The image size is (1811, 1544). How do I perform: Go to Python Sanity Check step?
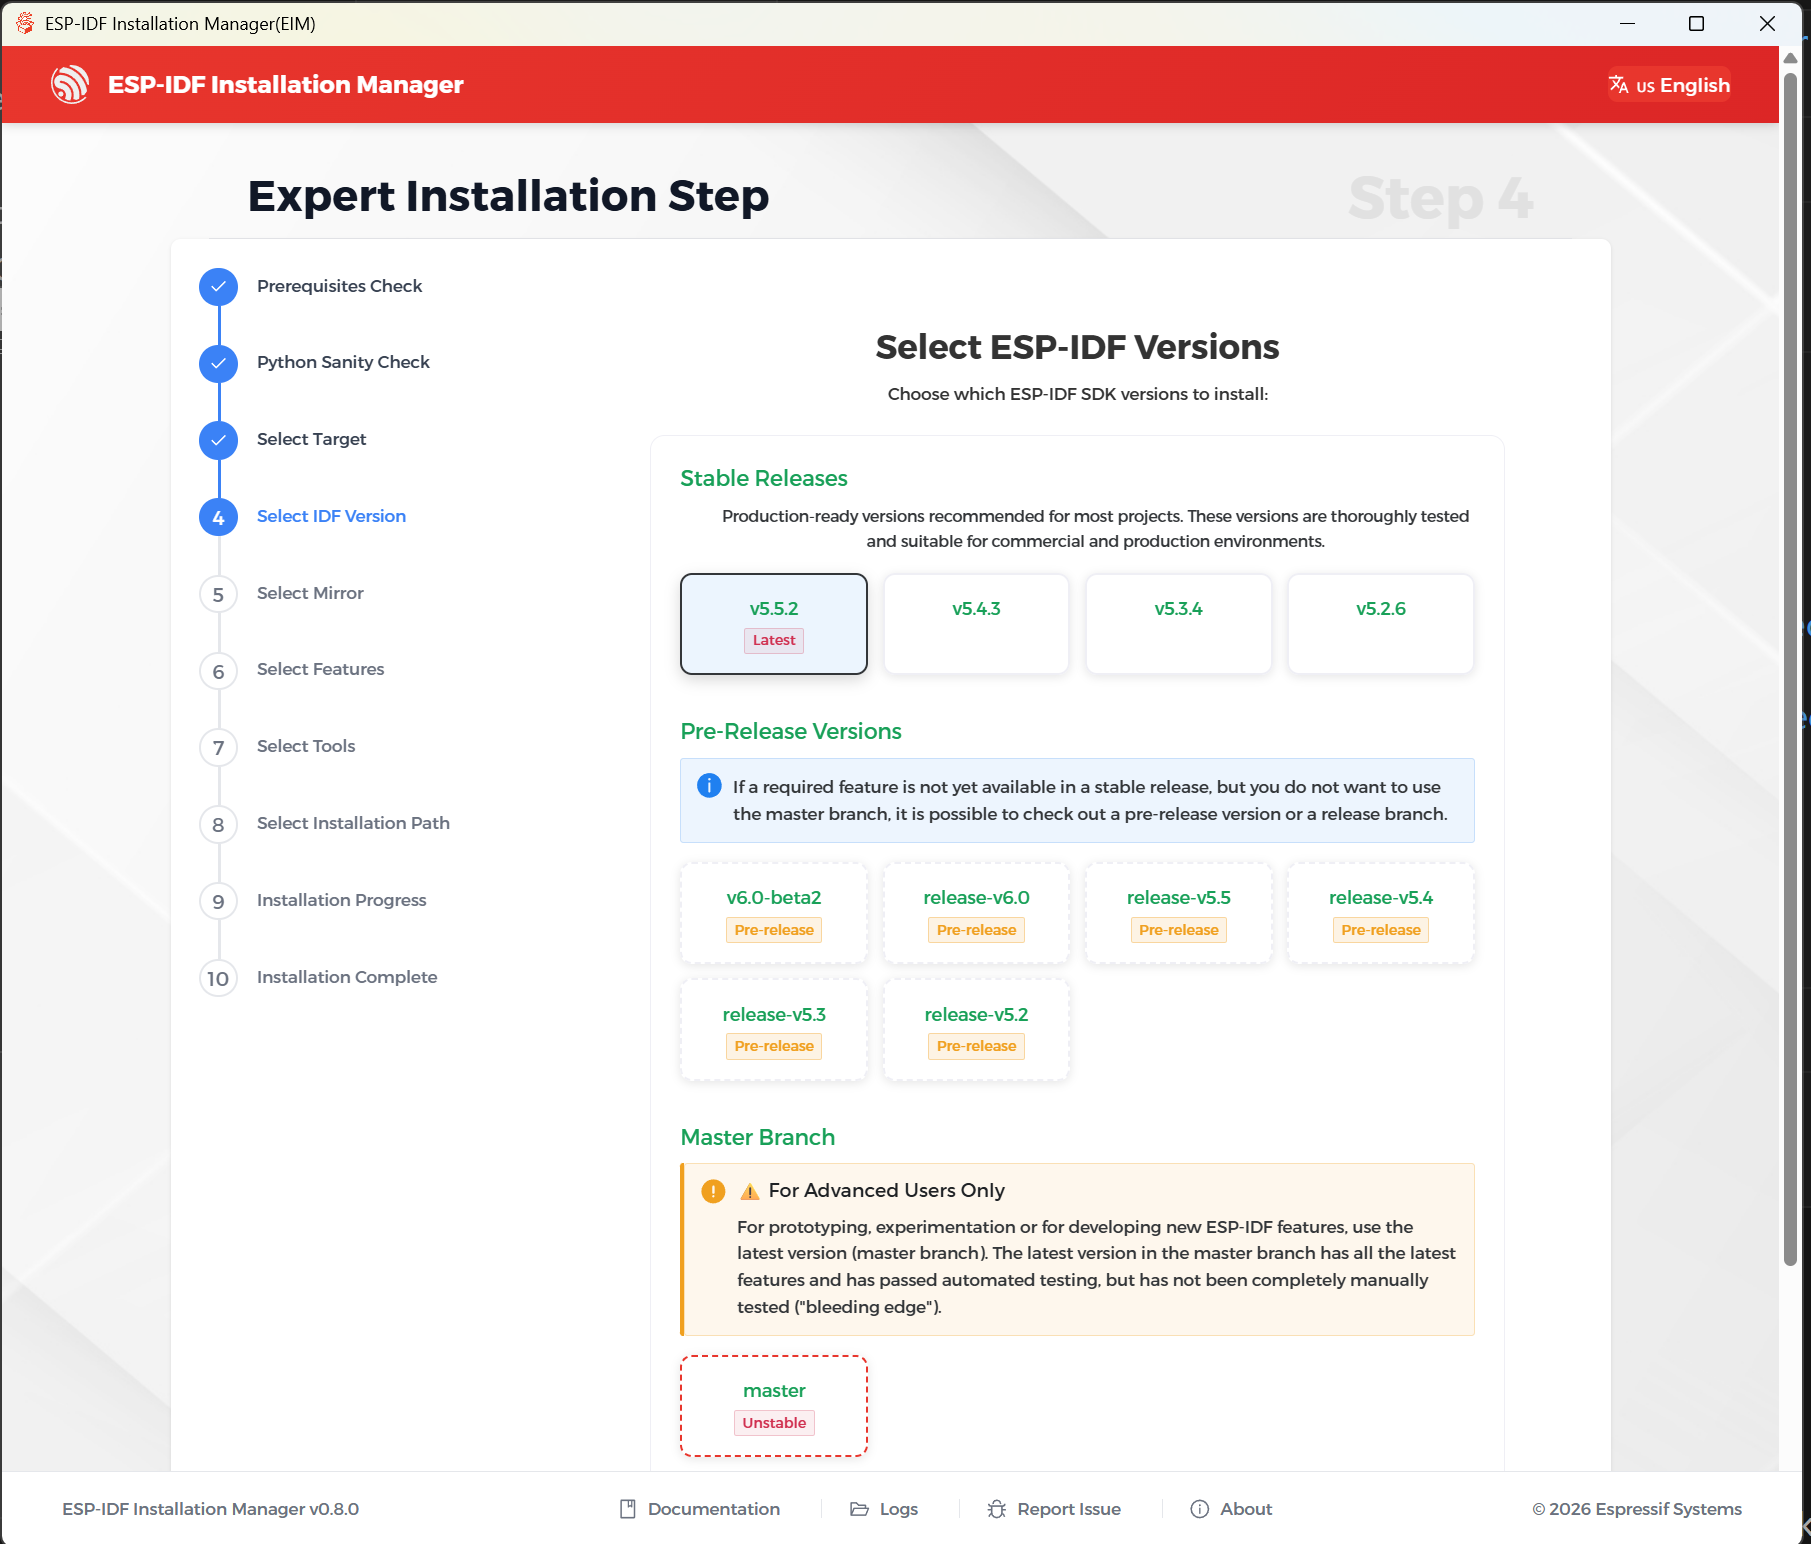tap(343, 362)
